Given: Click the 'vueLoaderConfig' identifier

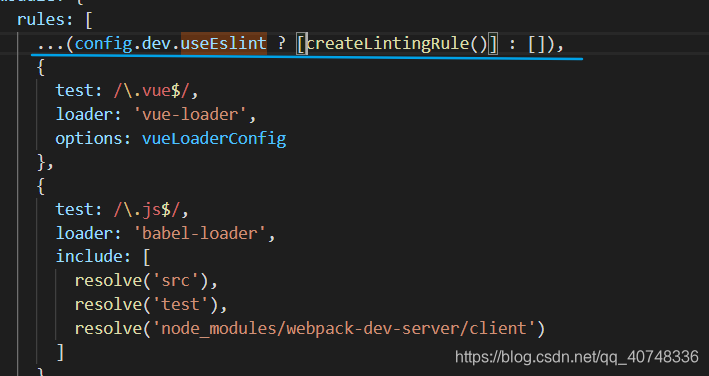Looking at the screenshot, I should (214, 139).
